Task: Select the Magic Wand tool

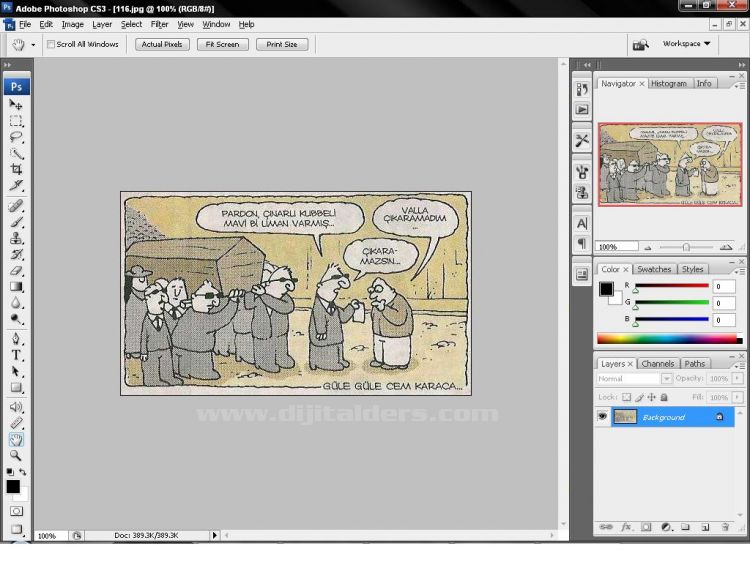Action: 16,153
